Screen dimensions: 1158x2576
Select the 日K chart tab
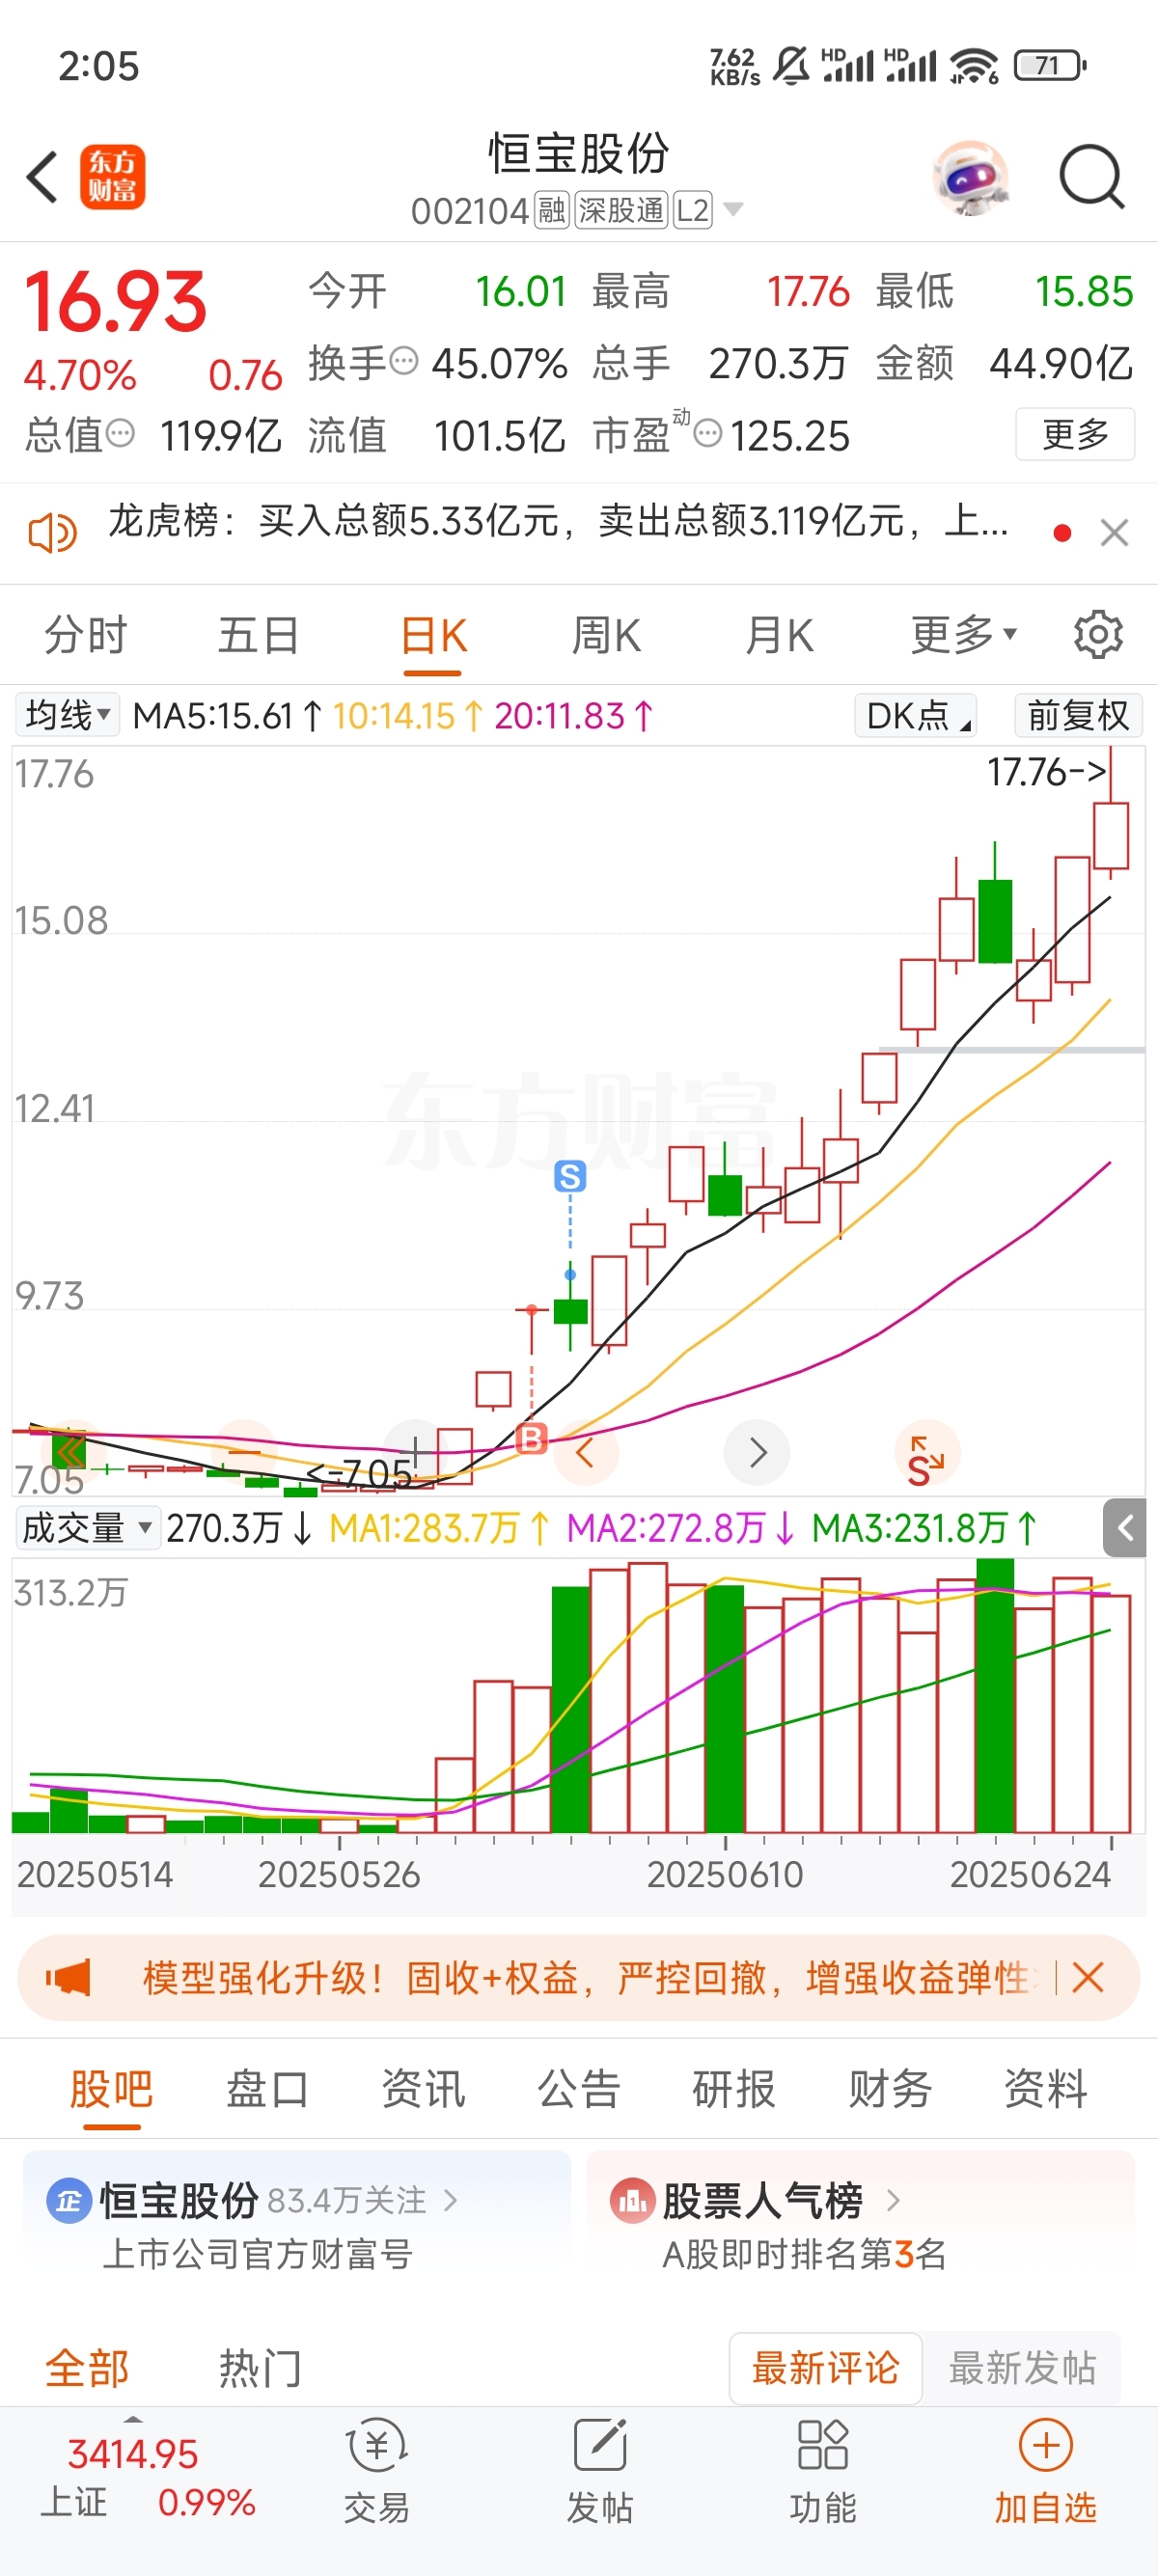pos(434,635)
